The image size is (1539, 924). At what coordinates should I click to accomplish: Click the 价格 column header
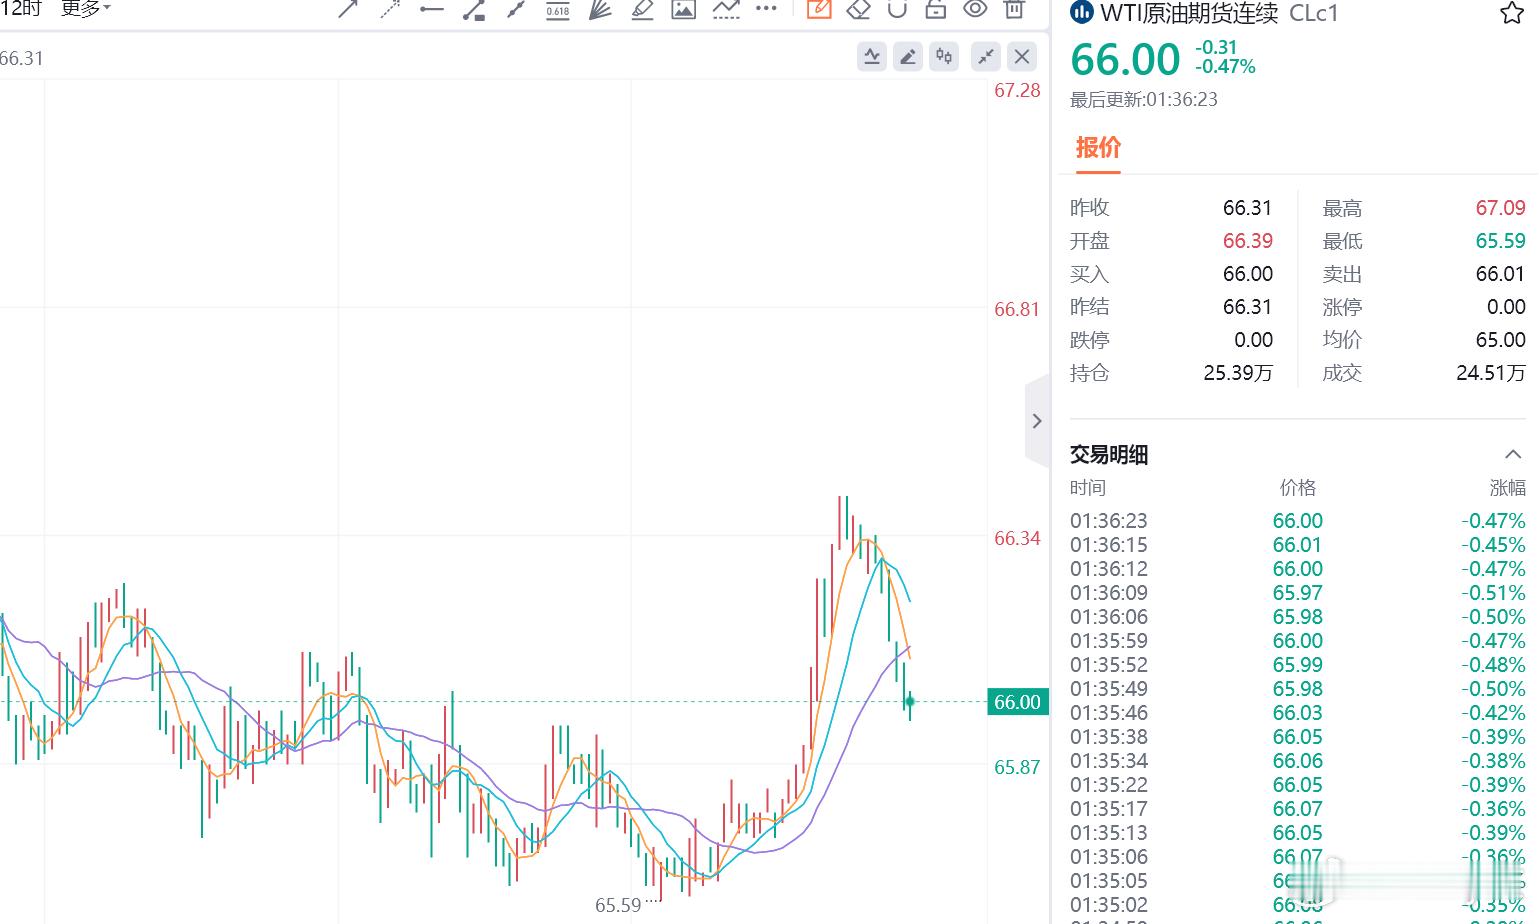(1298, 488)
